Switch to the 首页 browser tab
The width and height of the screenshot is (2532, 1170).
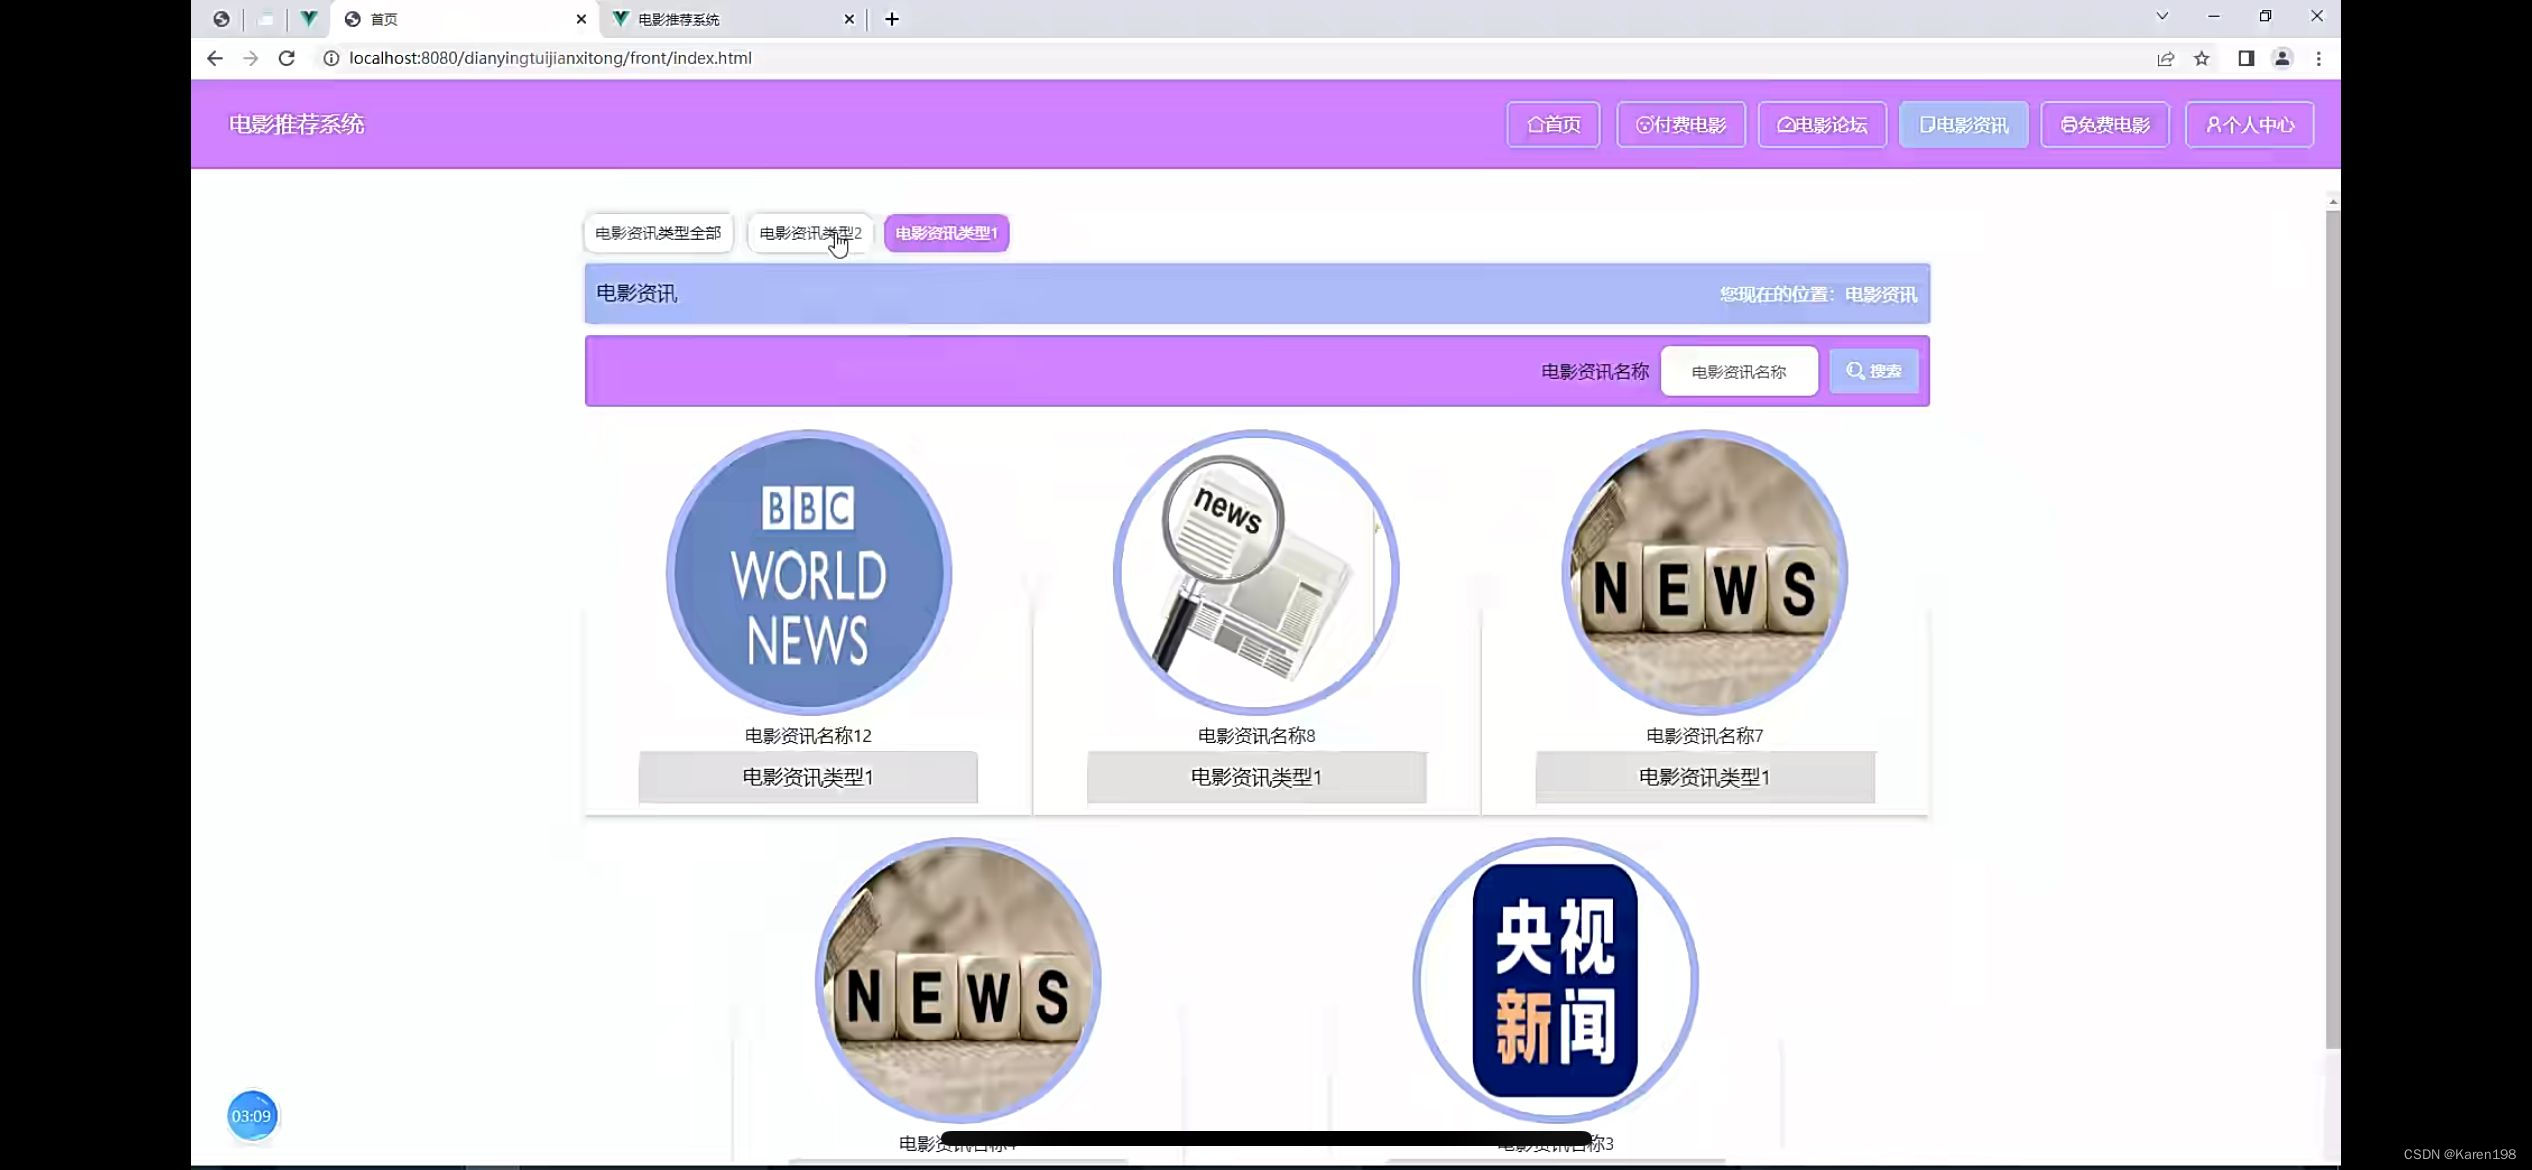pyautogui.click(x=465, y=19)
